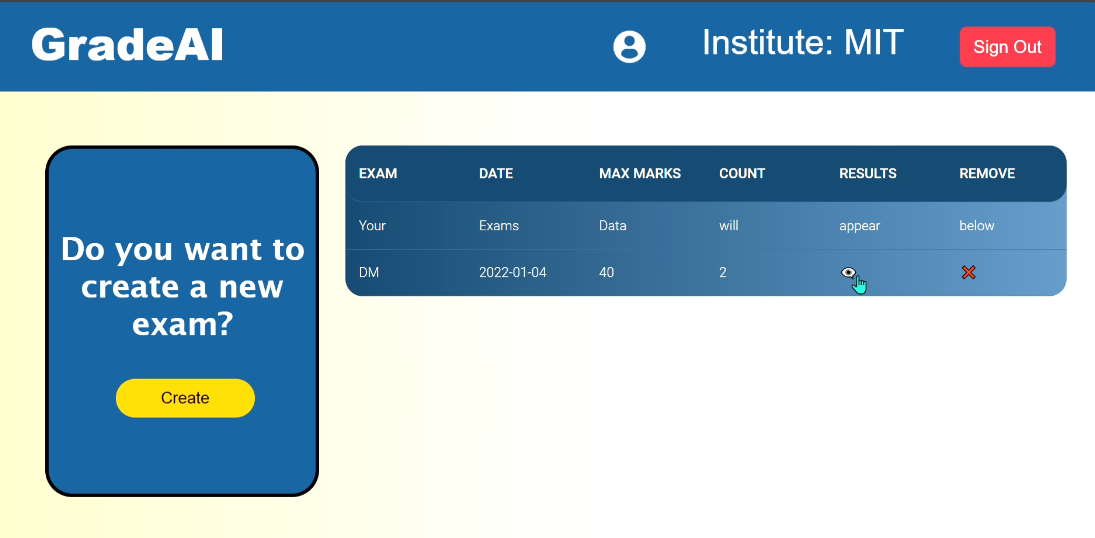Select the EXAM column header

[x=378, y=173]
